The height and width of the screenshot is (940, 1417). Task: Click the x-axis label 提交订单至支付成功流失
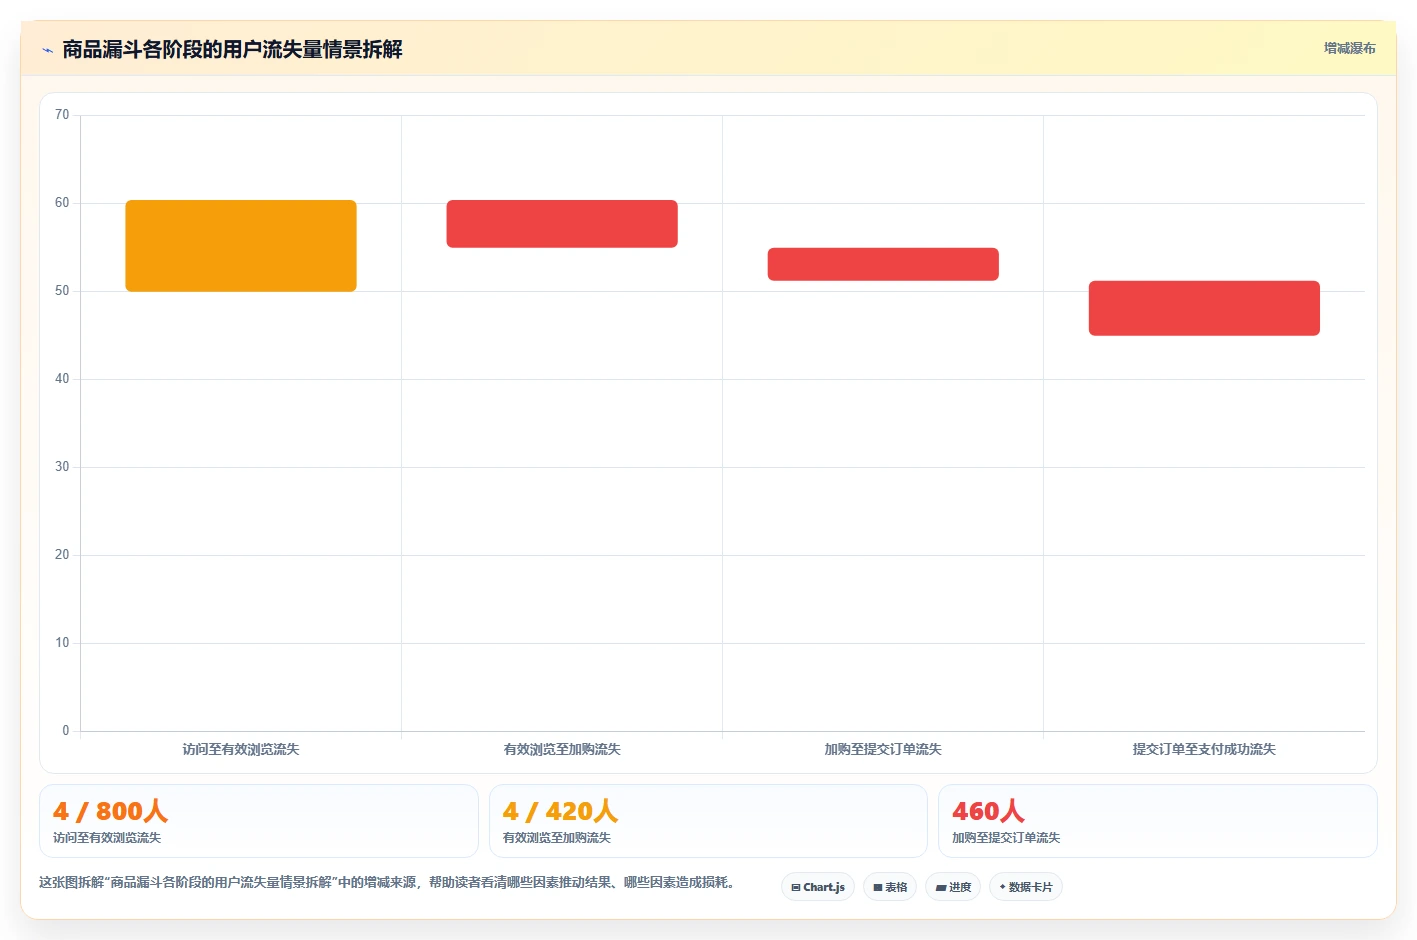1204,749
